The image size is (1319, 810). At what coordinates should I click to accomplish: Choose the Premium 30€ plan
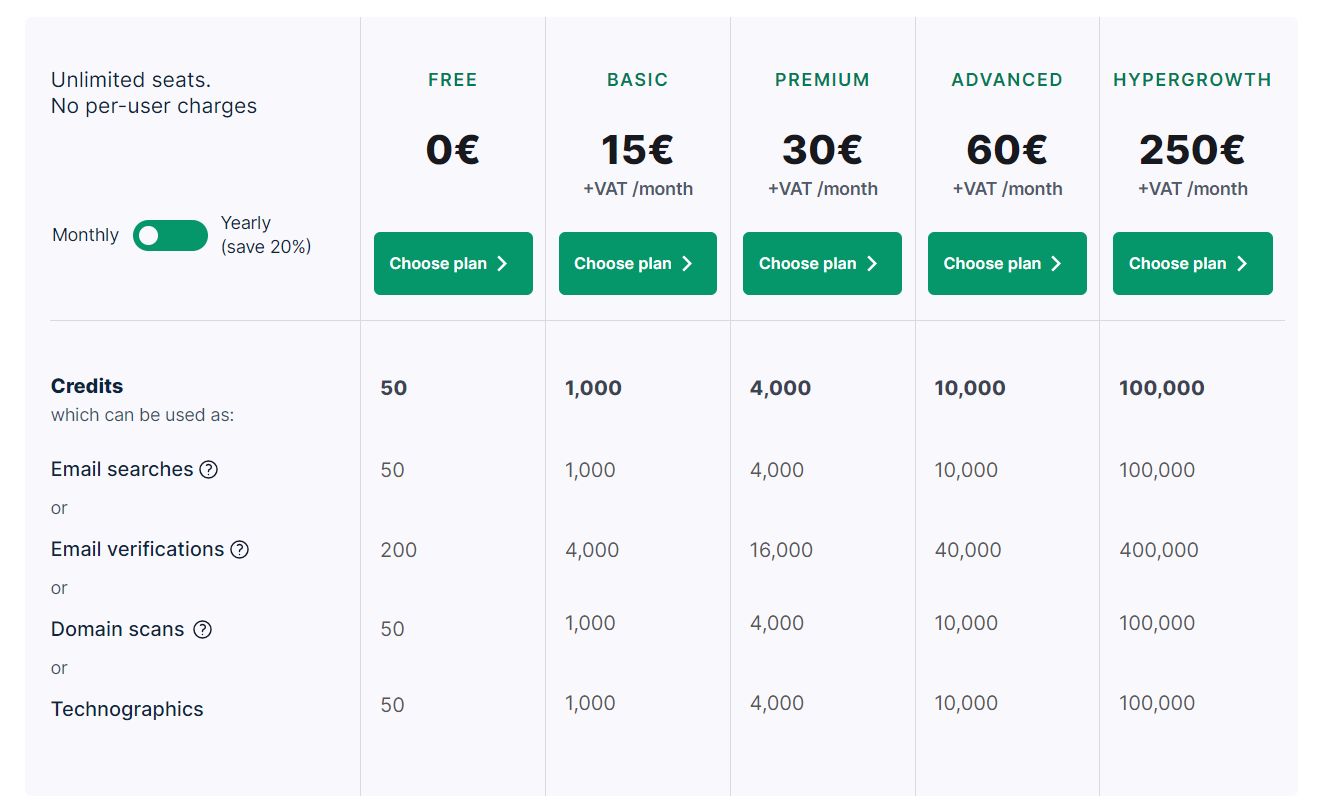coord(822,264)
